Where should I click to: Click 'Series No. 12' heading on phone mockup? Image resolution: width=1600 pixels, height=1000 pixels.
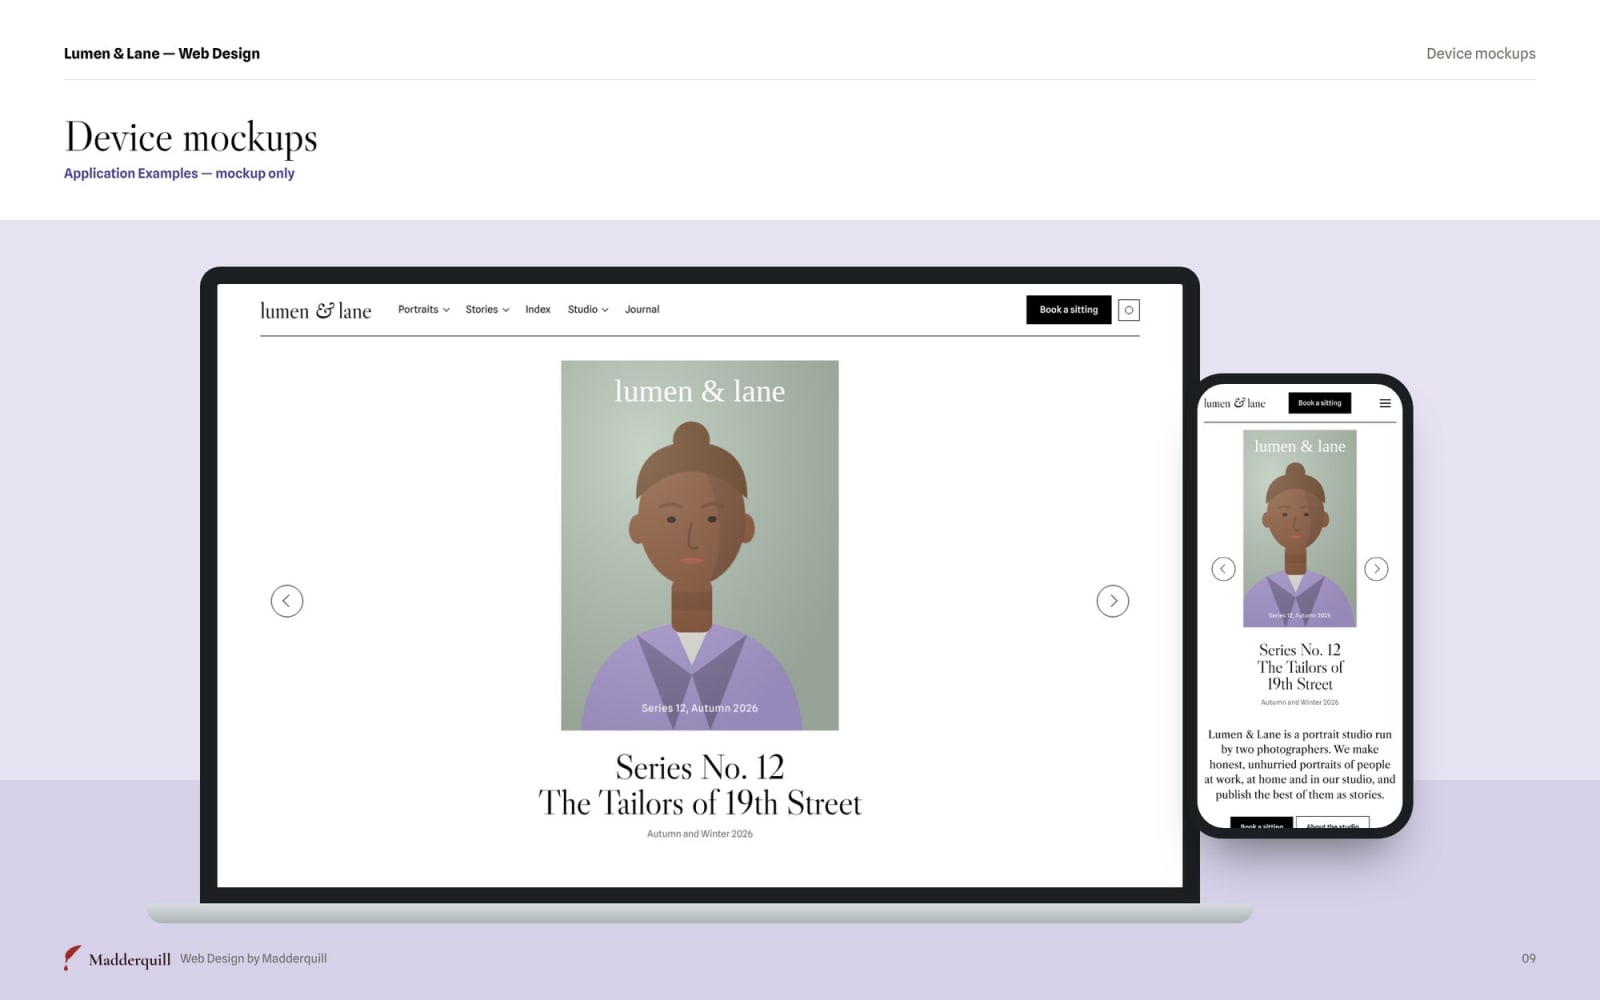pos(1299,650)
